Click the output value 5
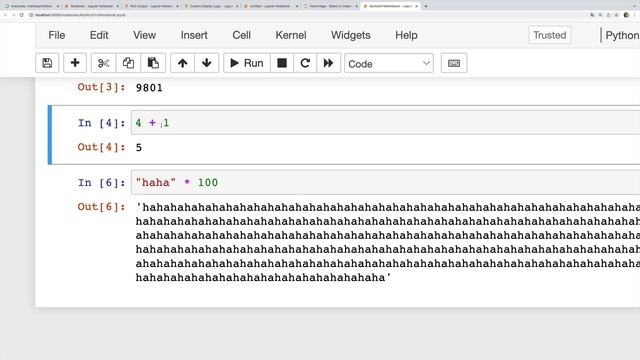 click(139, 147)
